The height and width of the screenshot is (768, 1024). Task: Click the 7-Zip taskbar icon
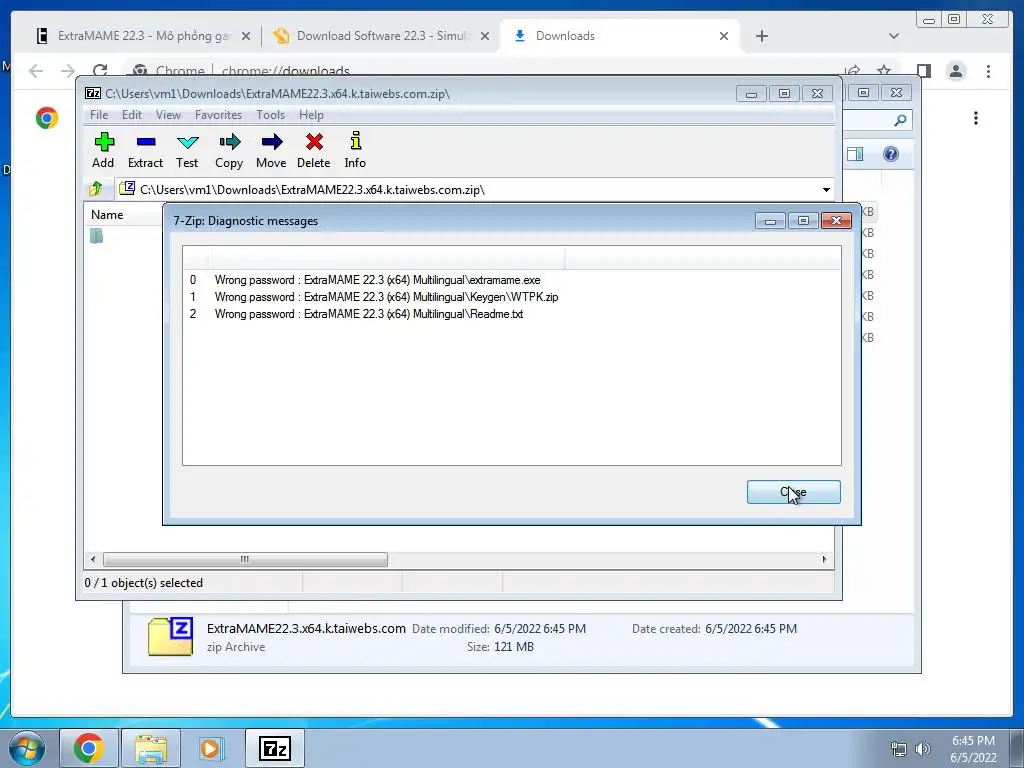[x=275, y=748]
